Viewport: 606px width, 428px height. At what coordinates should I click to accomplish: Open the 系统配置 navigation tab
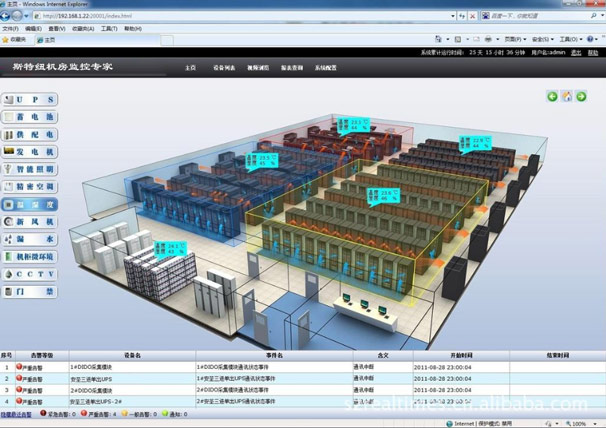tap(326, 67)
